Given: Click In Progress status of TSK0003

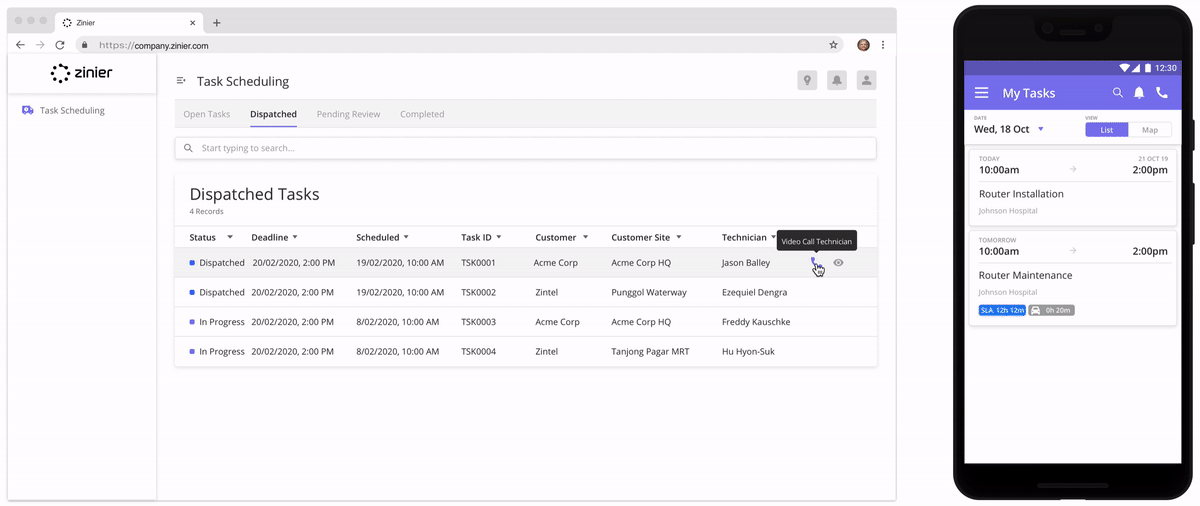Looking at the screenshot, I should click(221, 322).
